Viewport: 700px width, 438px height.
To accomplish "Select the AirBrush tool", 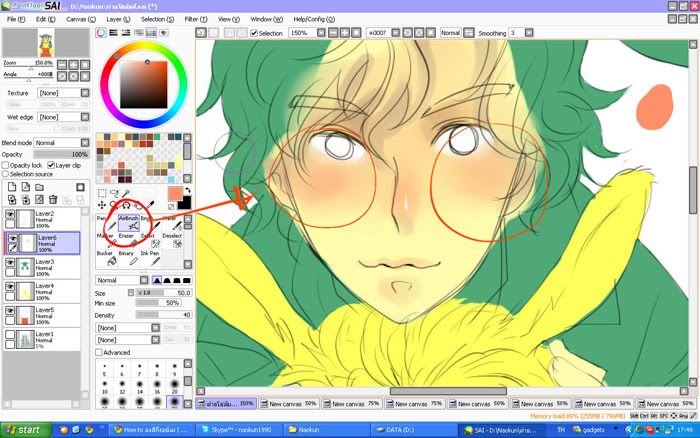I will [128, 222].
